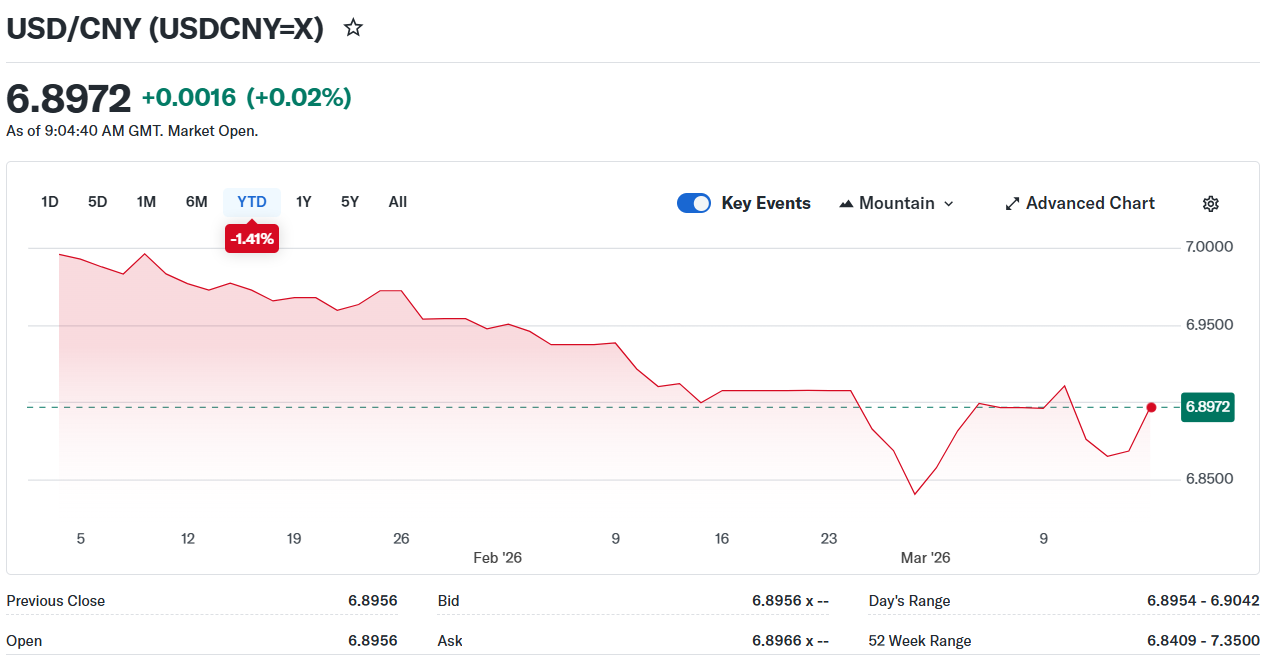Select the 1M range tab

pos(146,202)
